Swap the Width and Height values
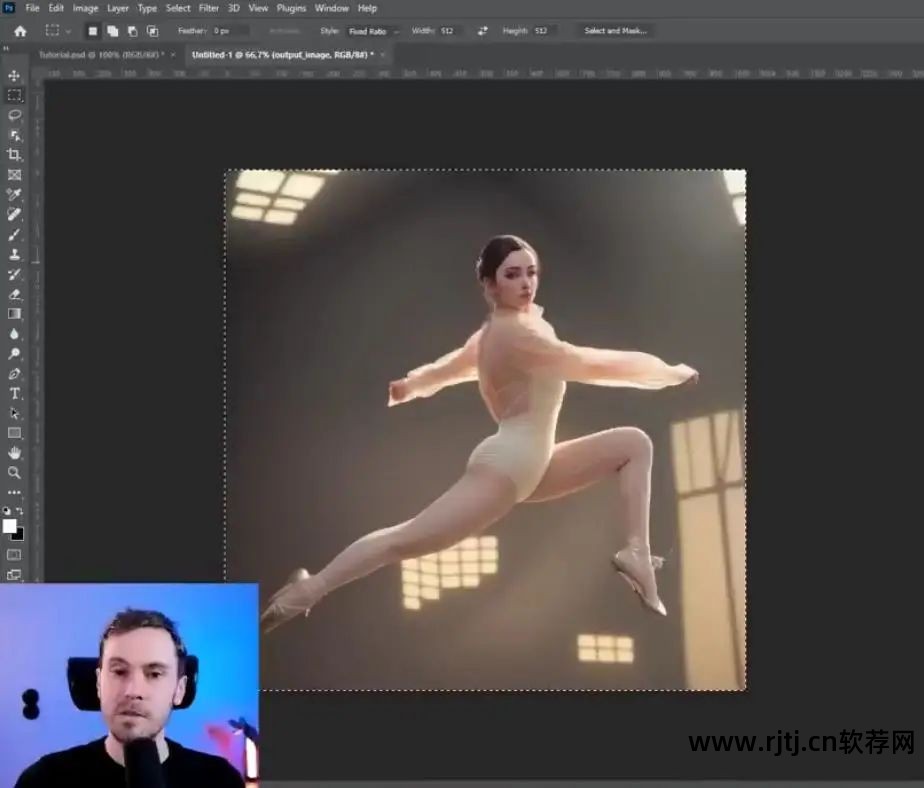This screenshot has height=788, width=924. (x=483, y=31)
